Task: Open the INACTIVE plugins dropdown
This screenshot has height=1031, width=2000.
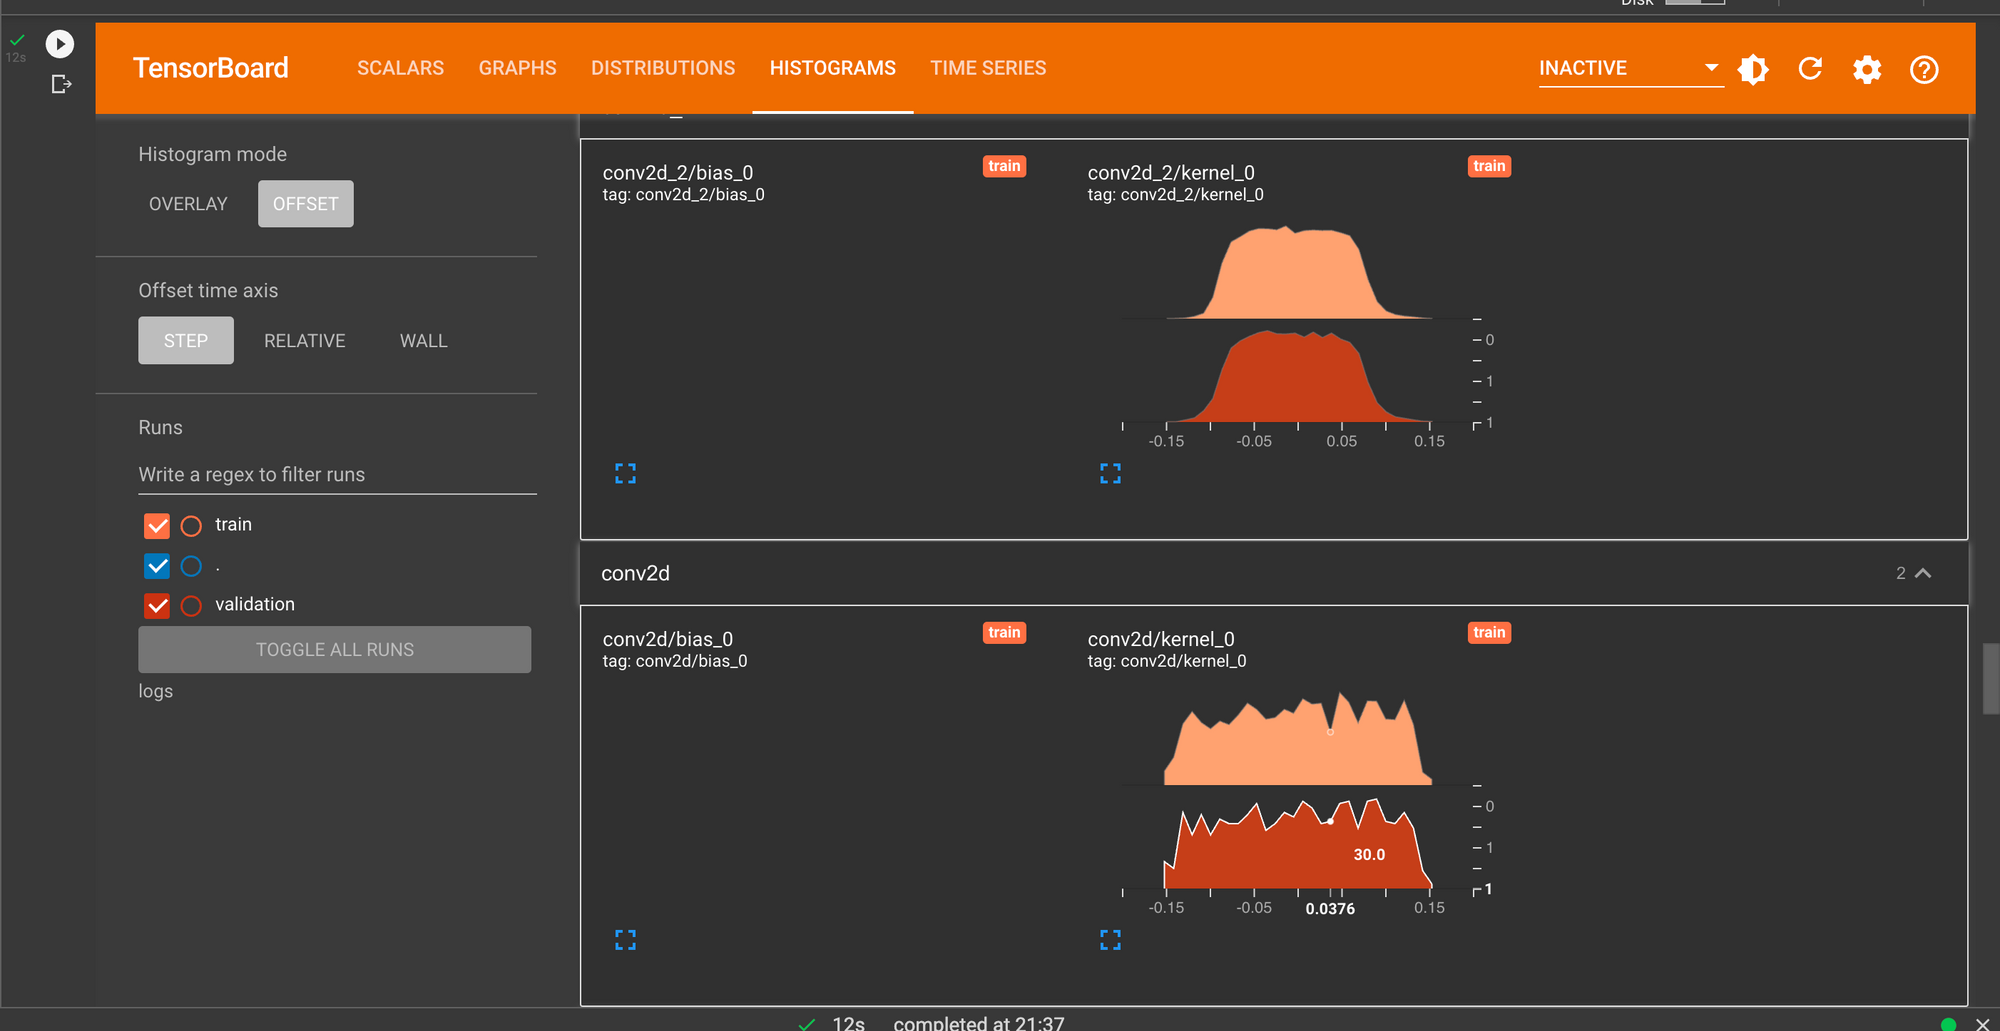Action: pyautogui.click(x=1630, y=68)
